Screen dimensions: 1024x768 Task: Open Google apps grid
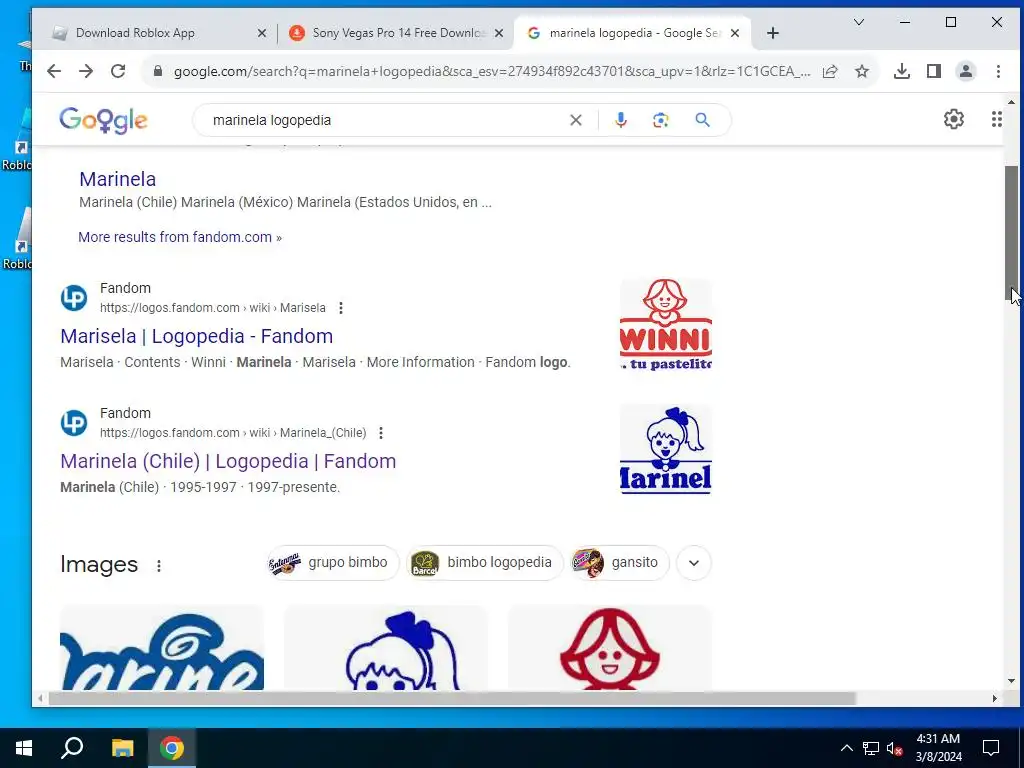tap(997, 119)
